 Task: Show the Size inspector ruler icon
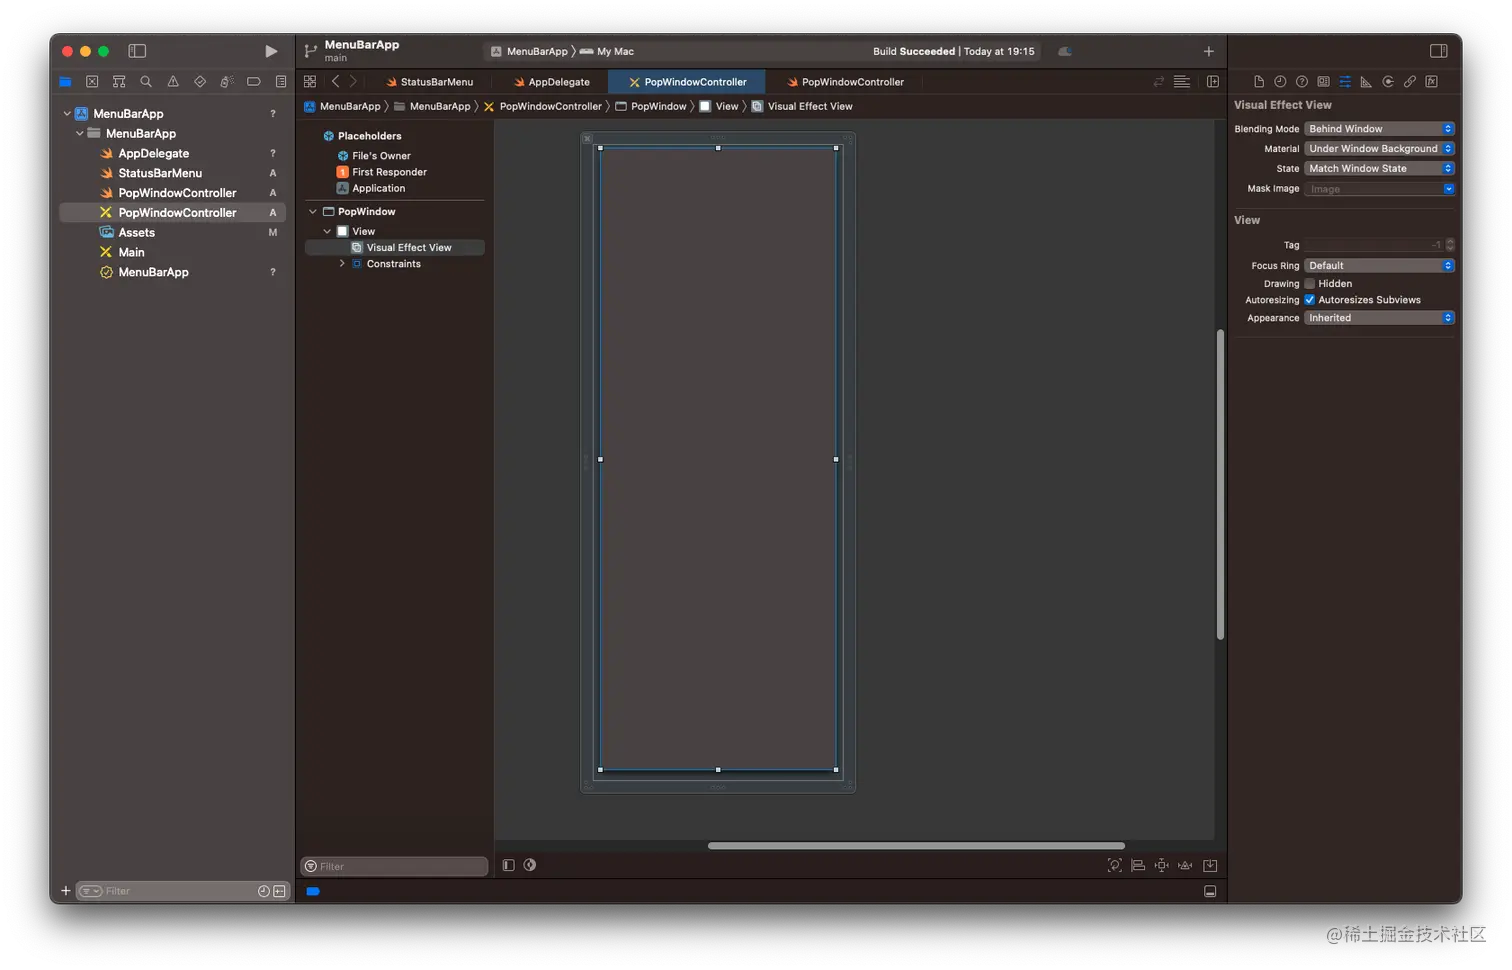coord(1366,82)
